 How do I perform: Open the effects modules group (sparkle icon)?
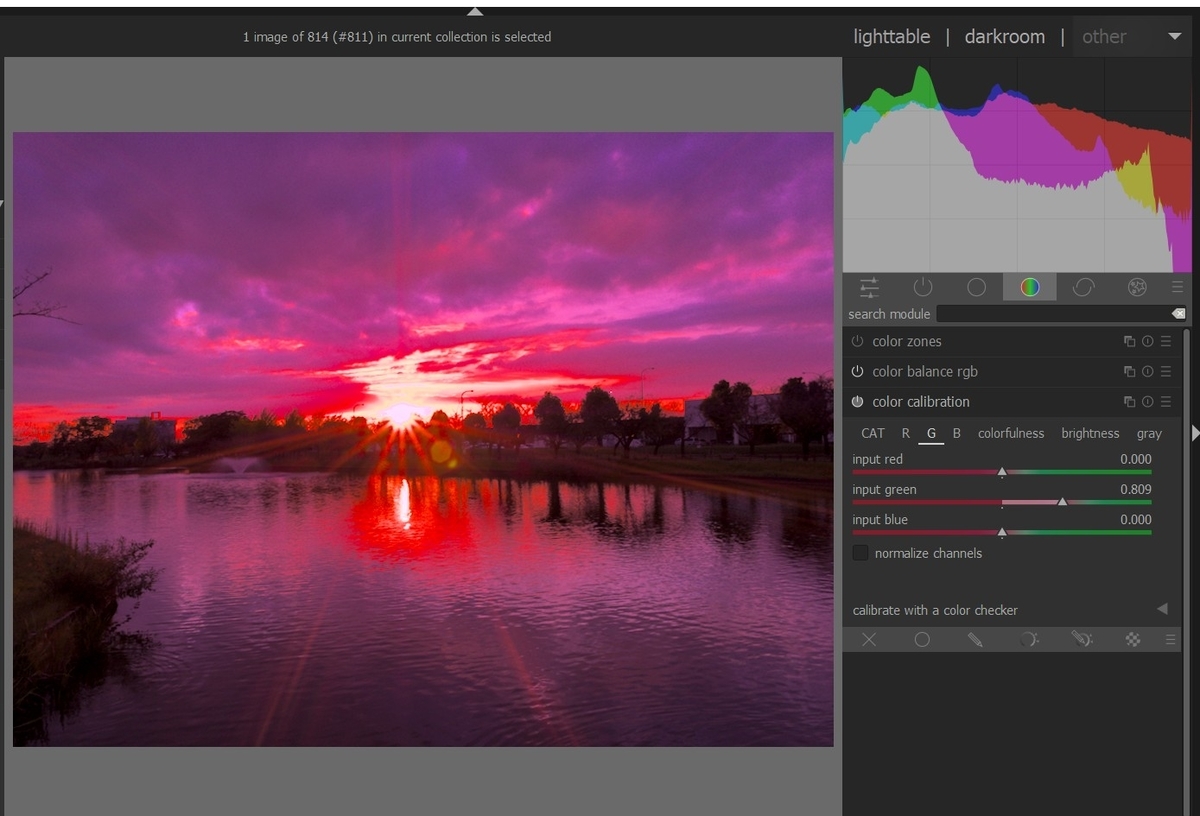tap(1137, 288)
